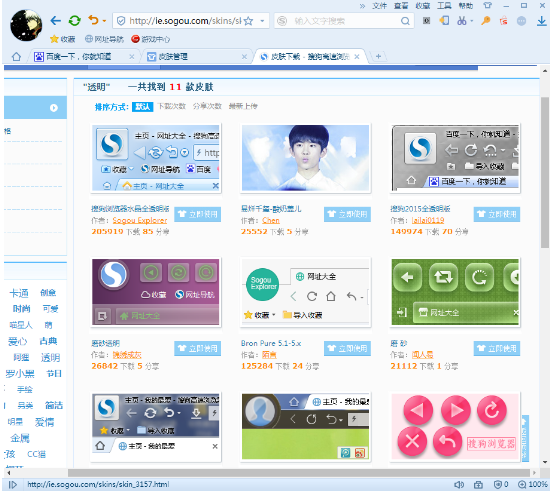The width and height of the screenshot is (550, 491).
Task: Open the home page tab icon
Action: pos(16,57)
